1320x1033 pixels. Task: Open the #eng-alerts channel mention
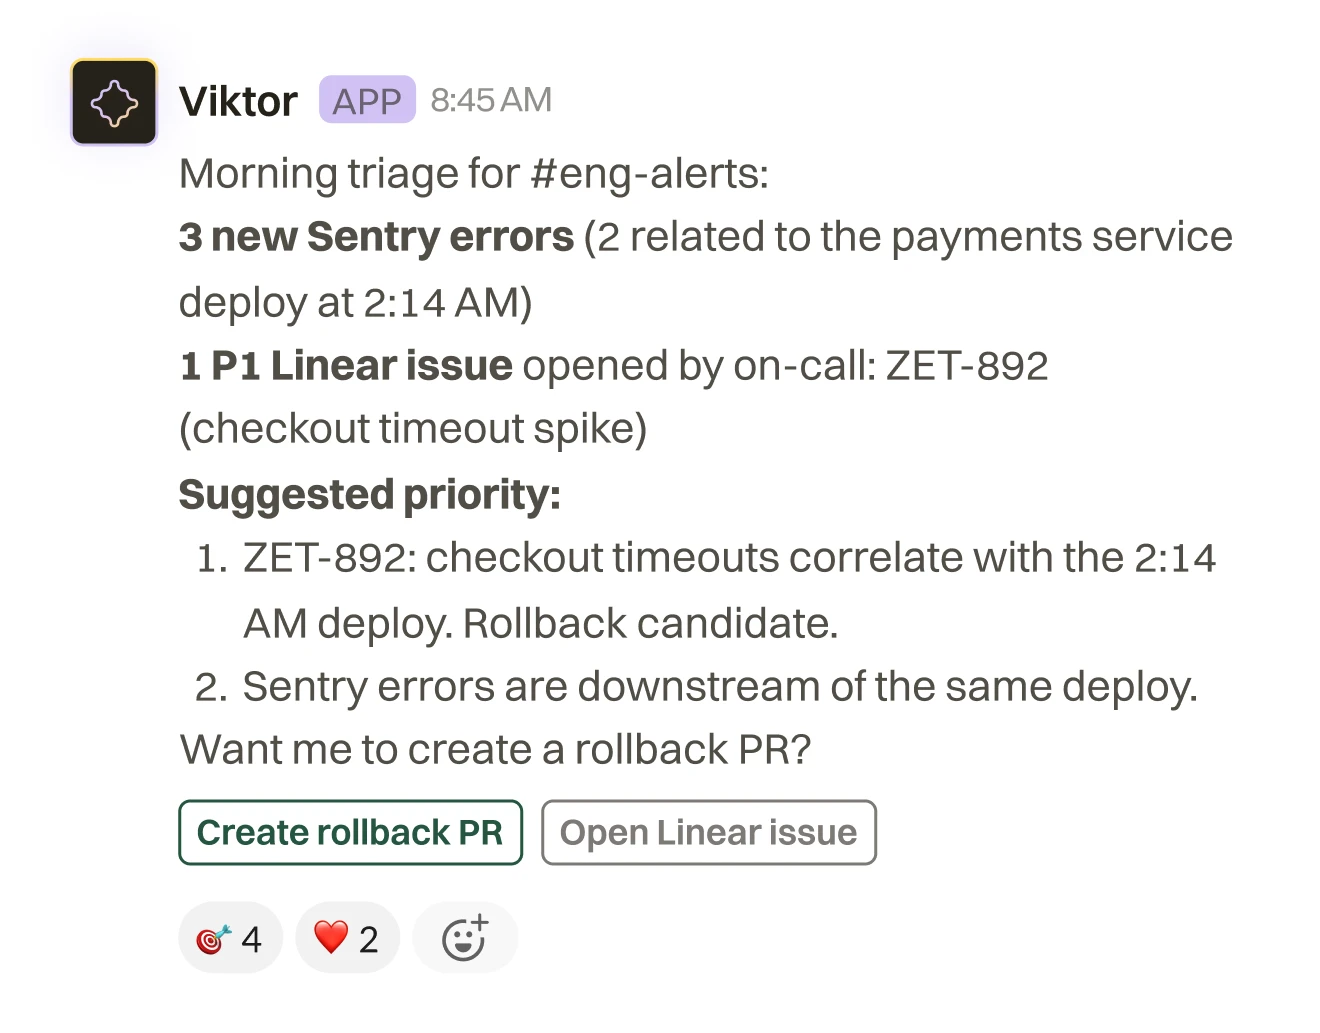[649, 174]
